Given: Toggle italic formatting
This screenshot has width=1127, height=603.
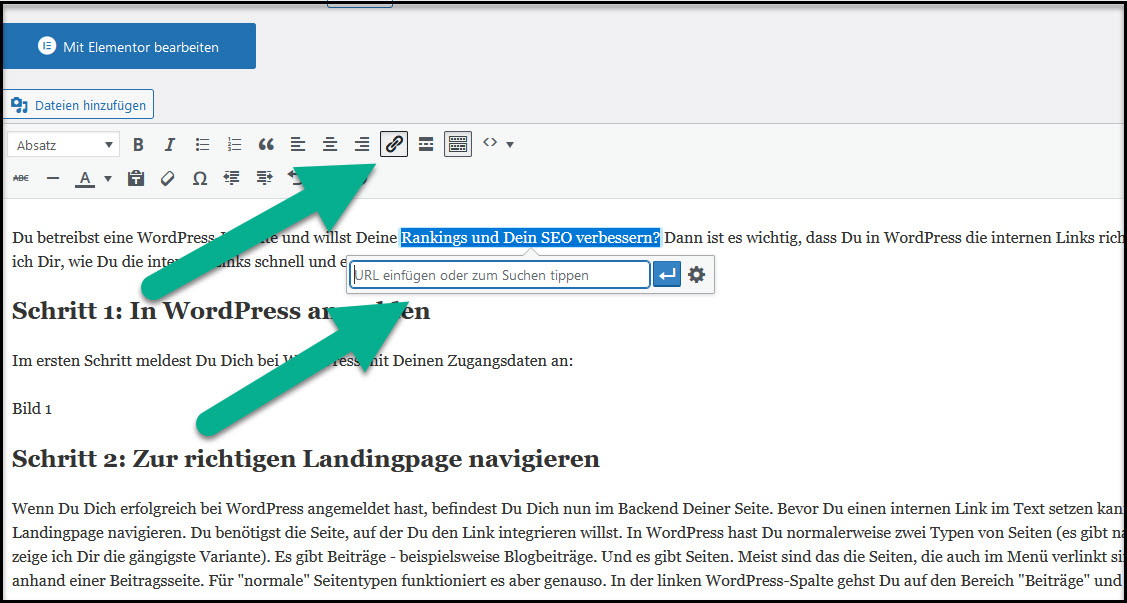Looking at the screenshot, I should (170, 145).
